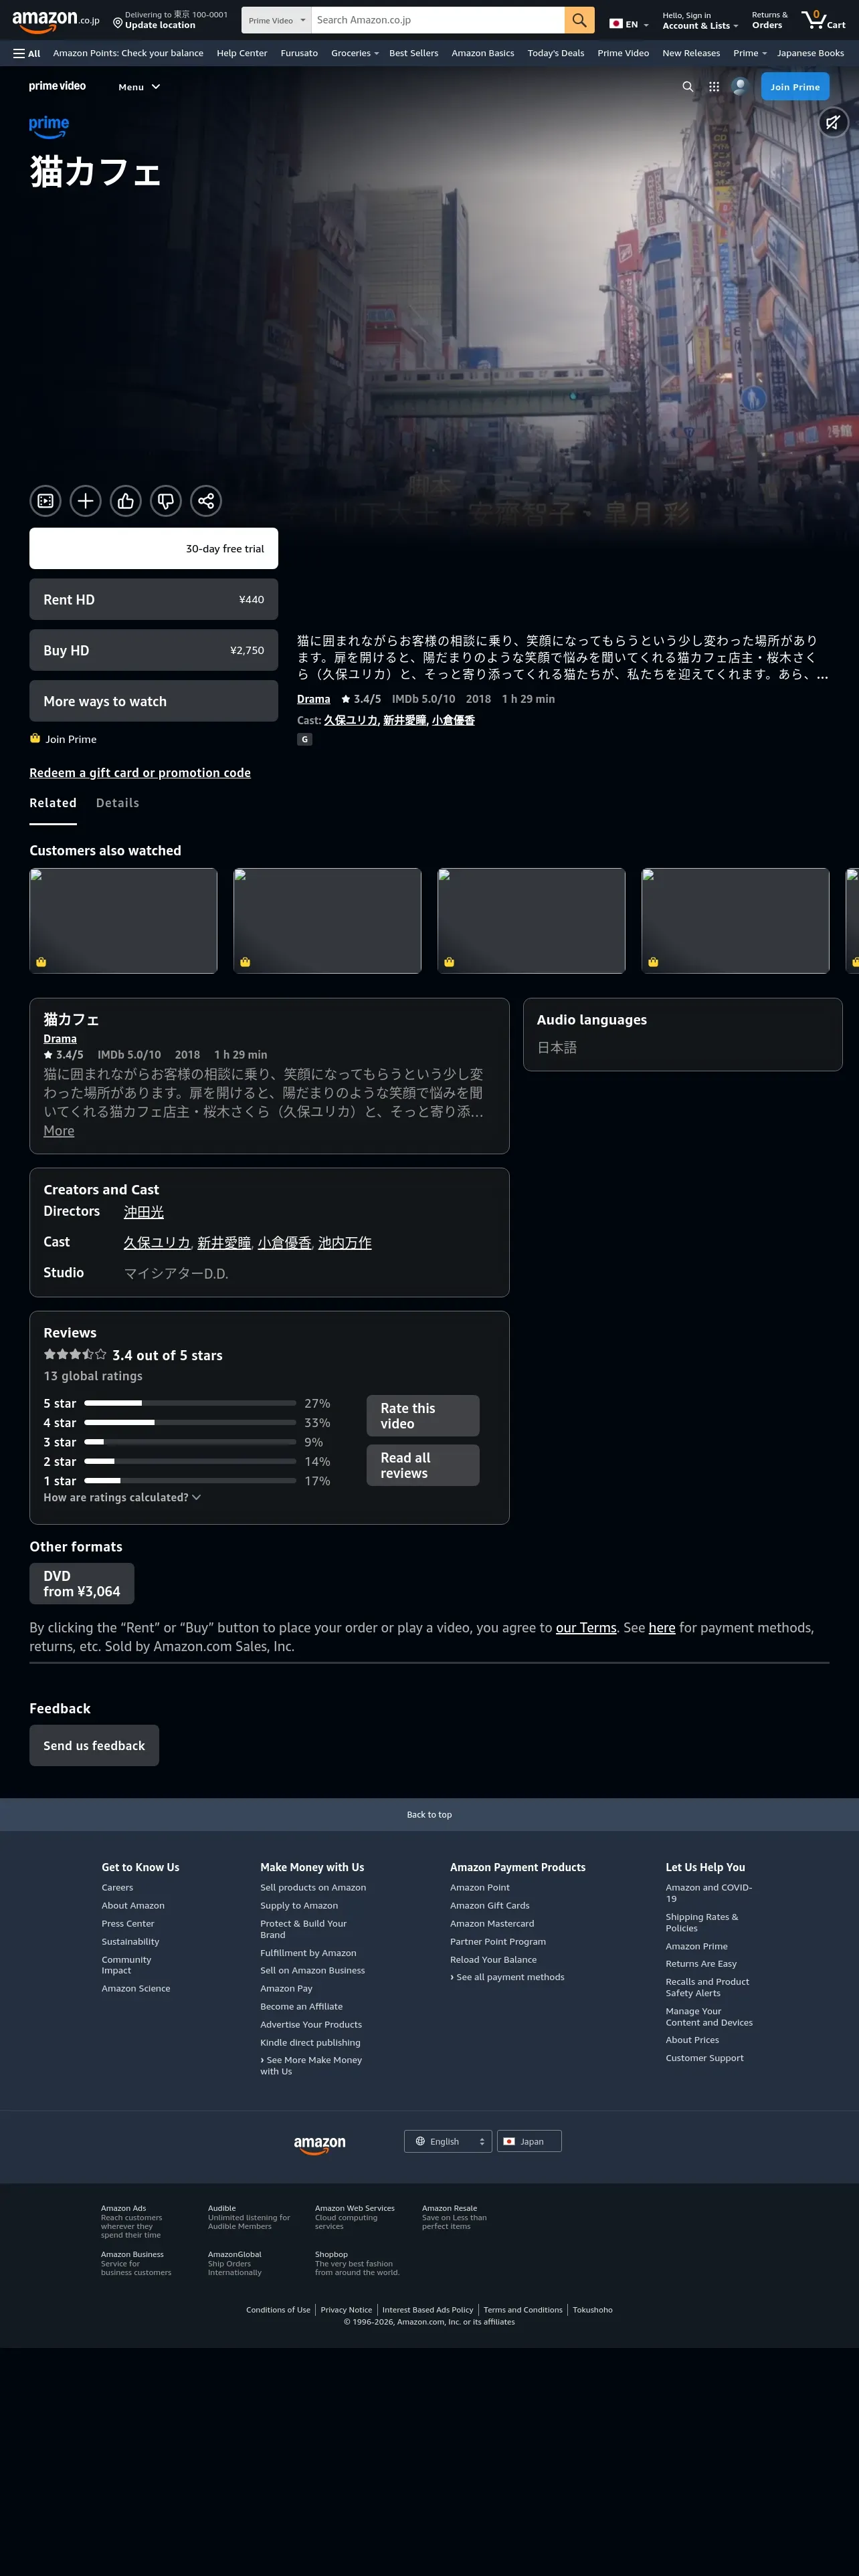
Task: Click More ways to watch
Action: click(x=154, y=701)
